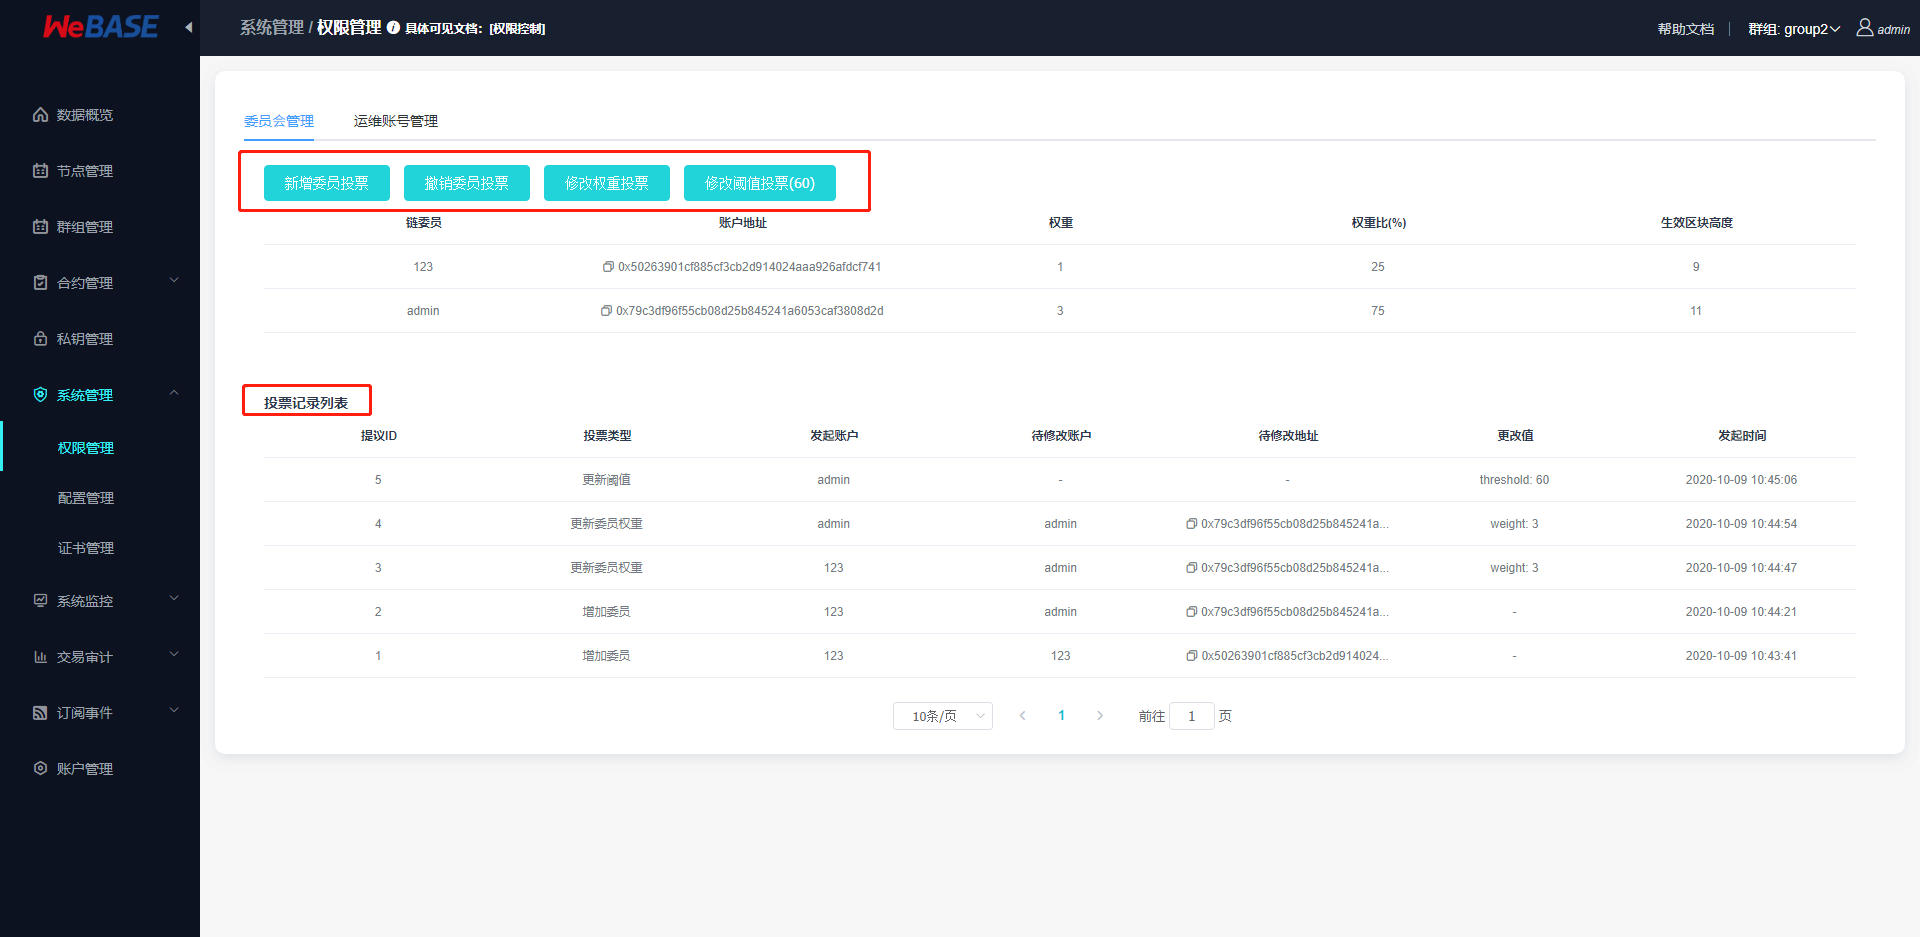Click the 发起时间 column header
The image size is (1920, 937).
(1741, 436)
